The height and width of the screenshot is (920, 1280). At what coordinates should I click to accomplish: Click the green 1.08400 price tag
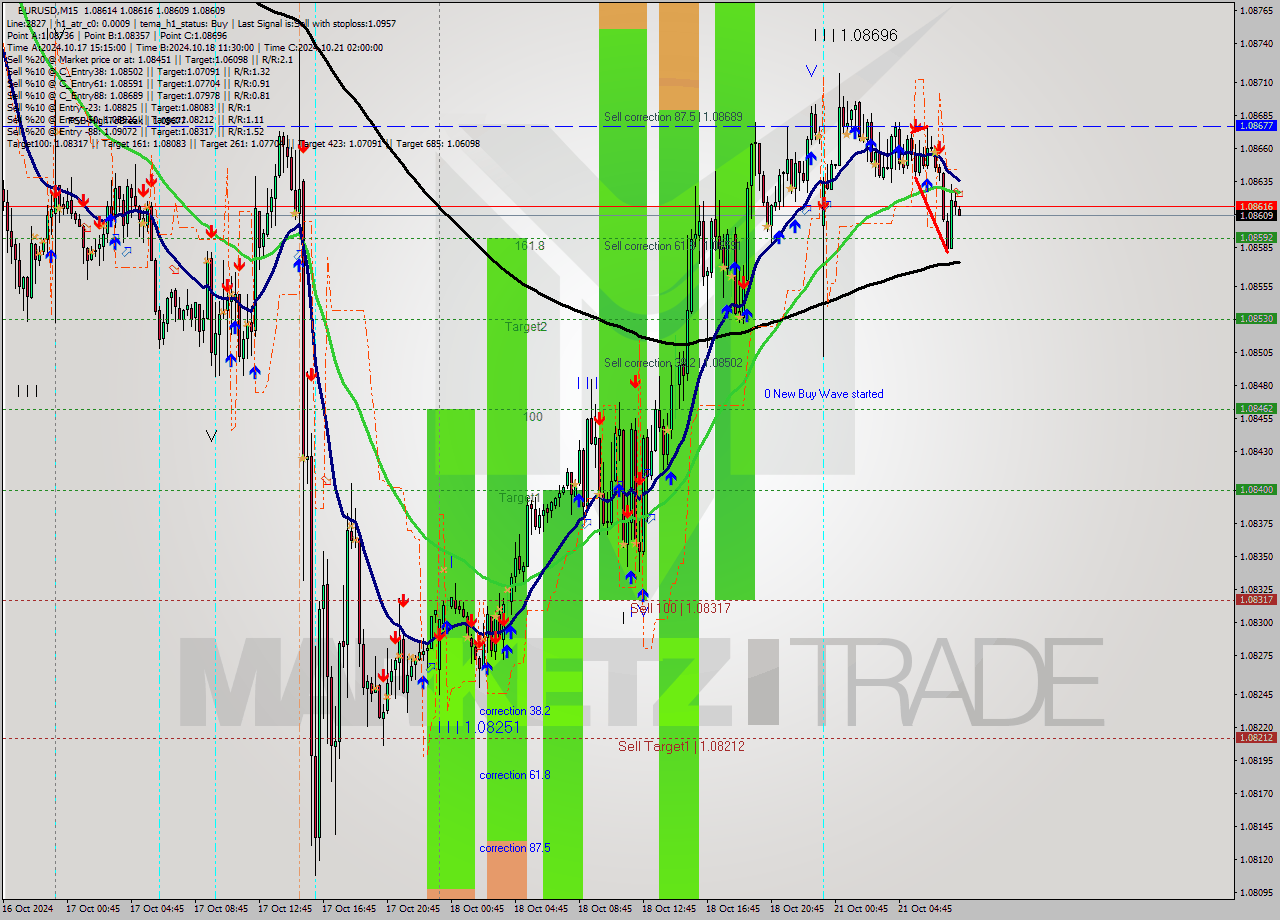(x=1256, y=489)
